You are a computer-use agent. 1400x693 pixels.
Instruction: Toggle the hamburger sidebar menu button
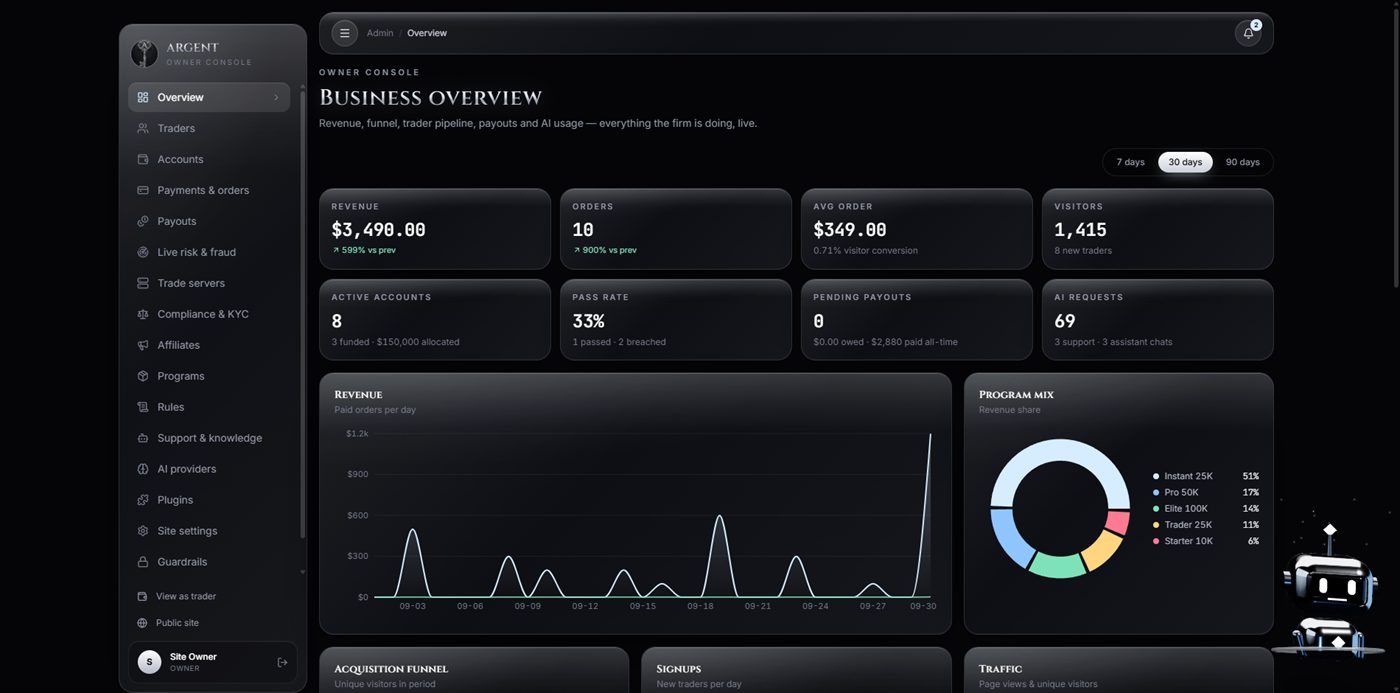(345, 33)
